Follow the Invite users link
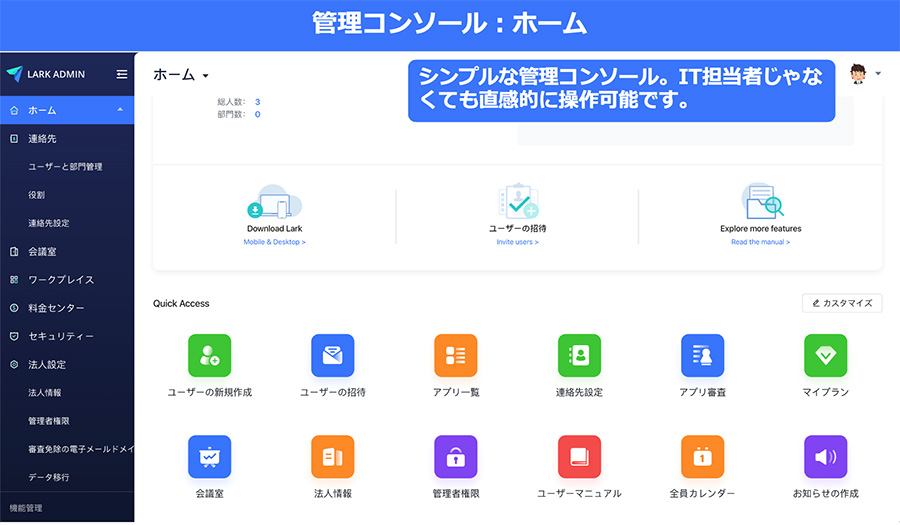Image resolution: width=900 pixels, height=525 pixels. tap(518, 242)
